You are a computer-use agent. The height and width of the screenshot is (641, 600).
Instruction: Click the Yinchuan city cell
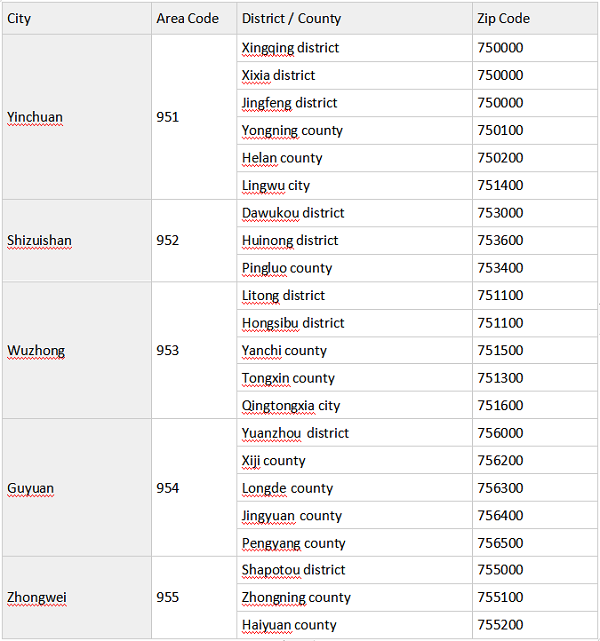35,117
